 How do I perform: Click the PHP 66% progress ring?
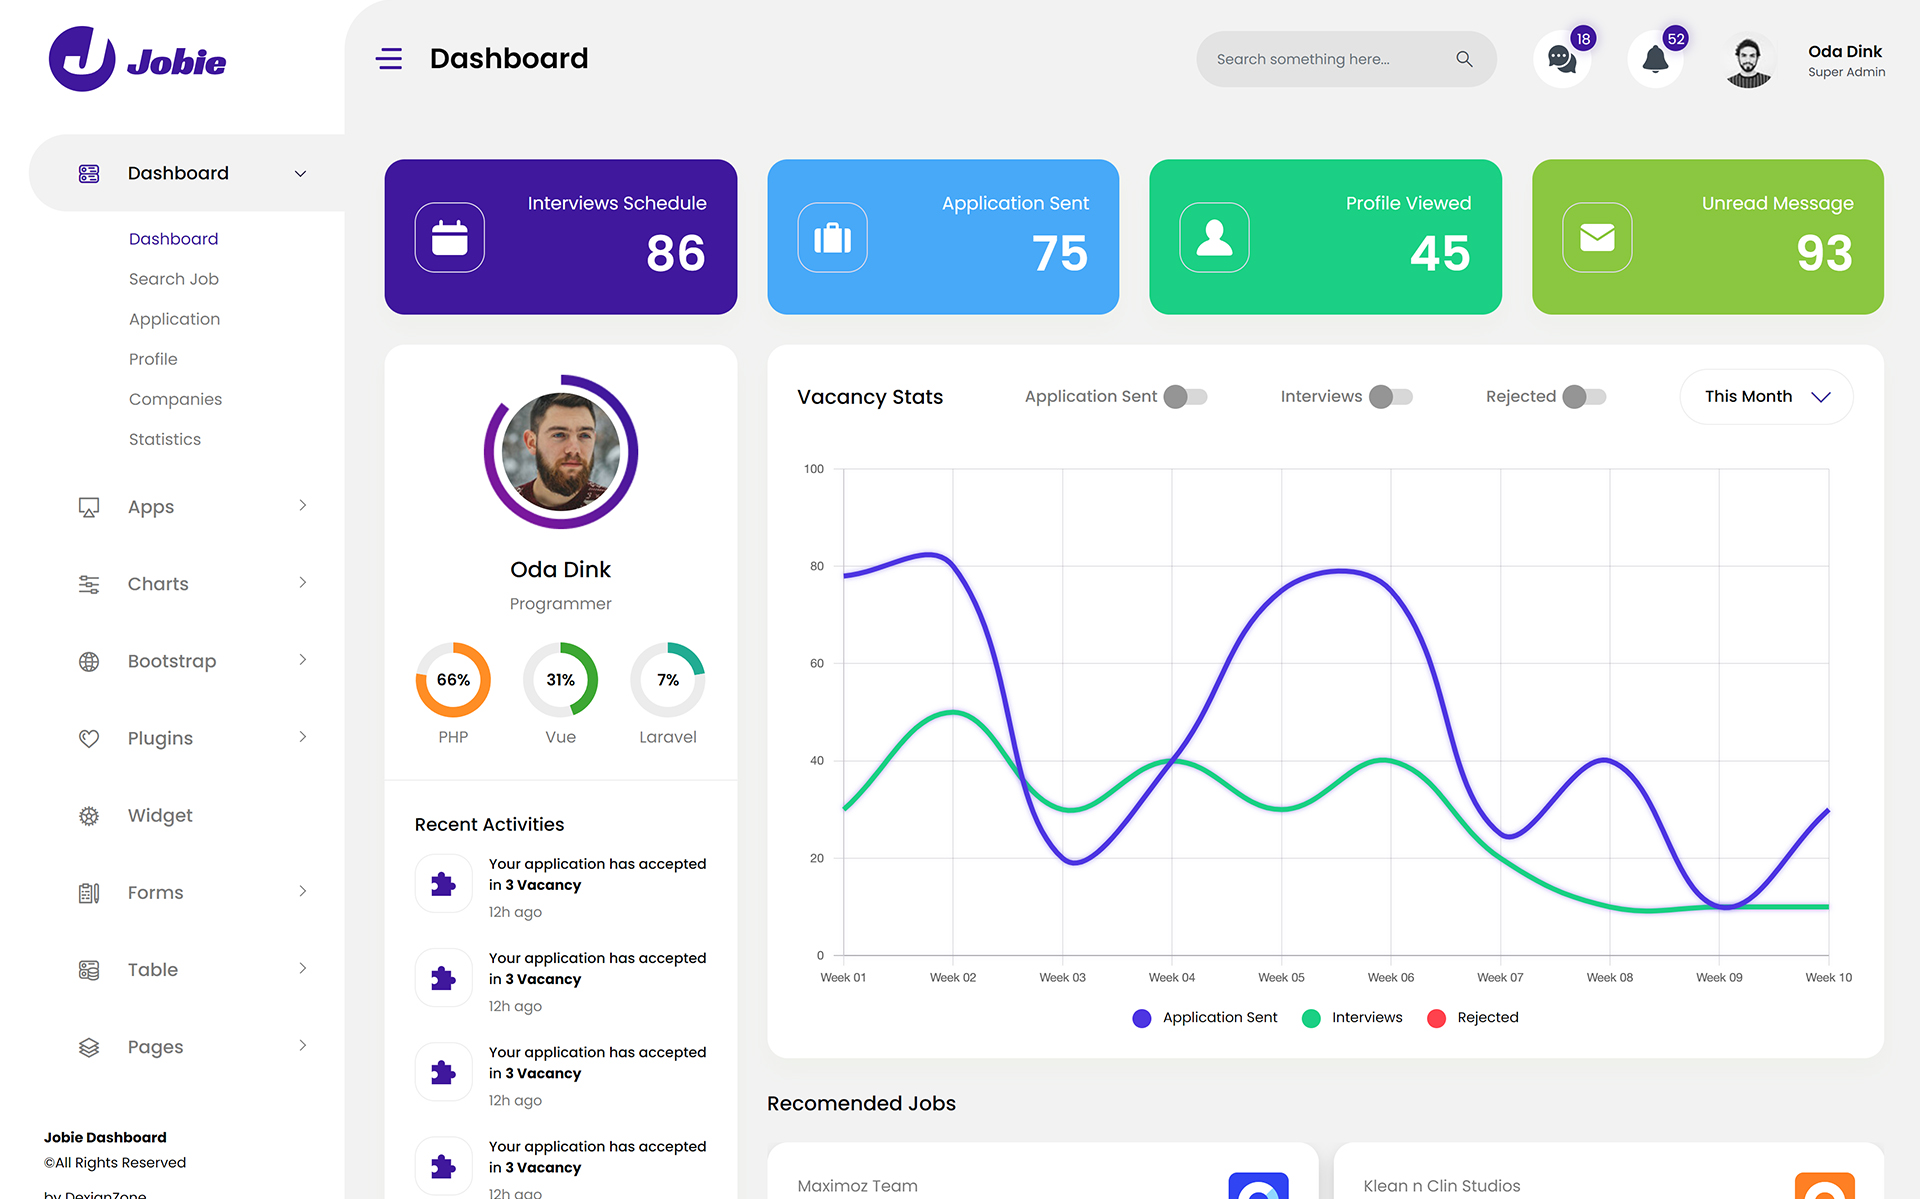point(453,680)
